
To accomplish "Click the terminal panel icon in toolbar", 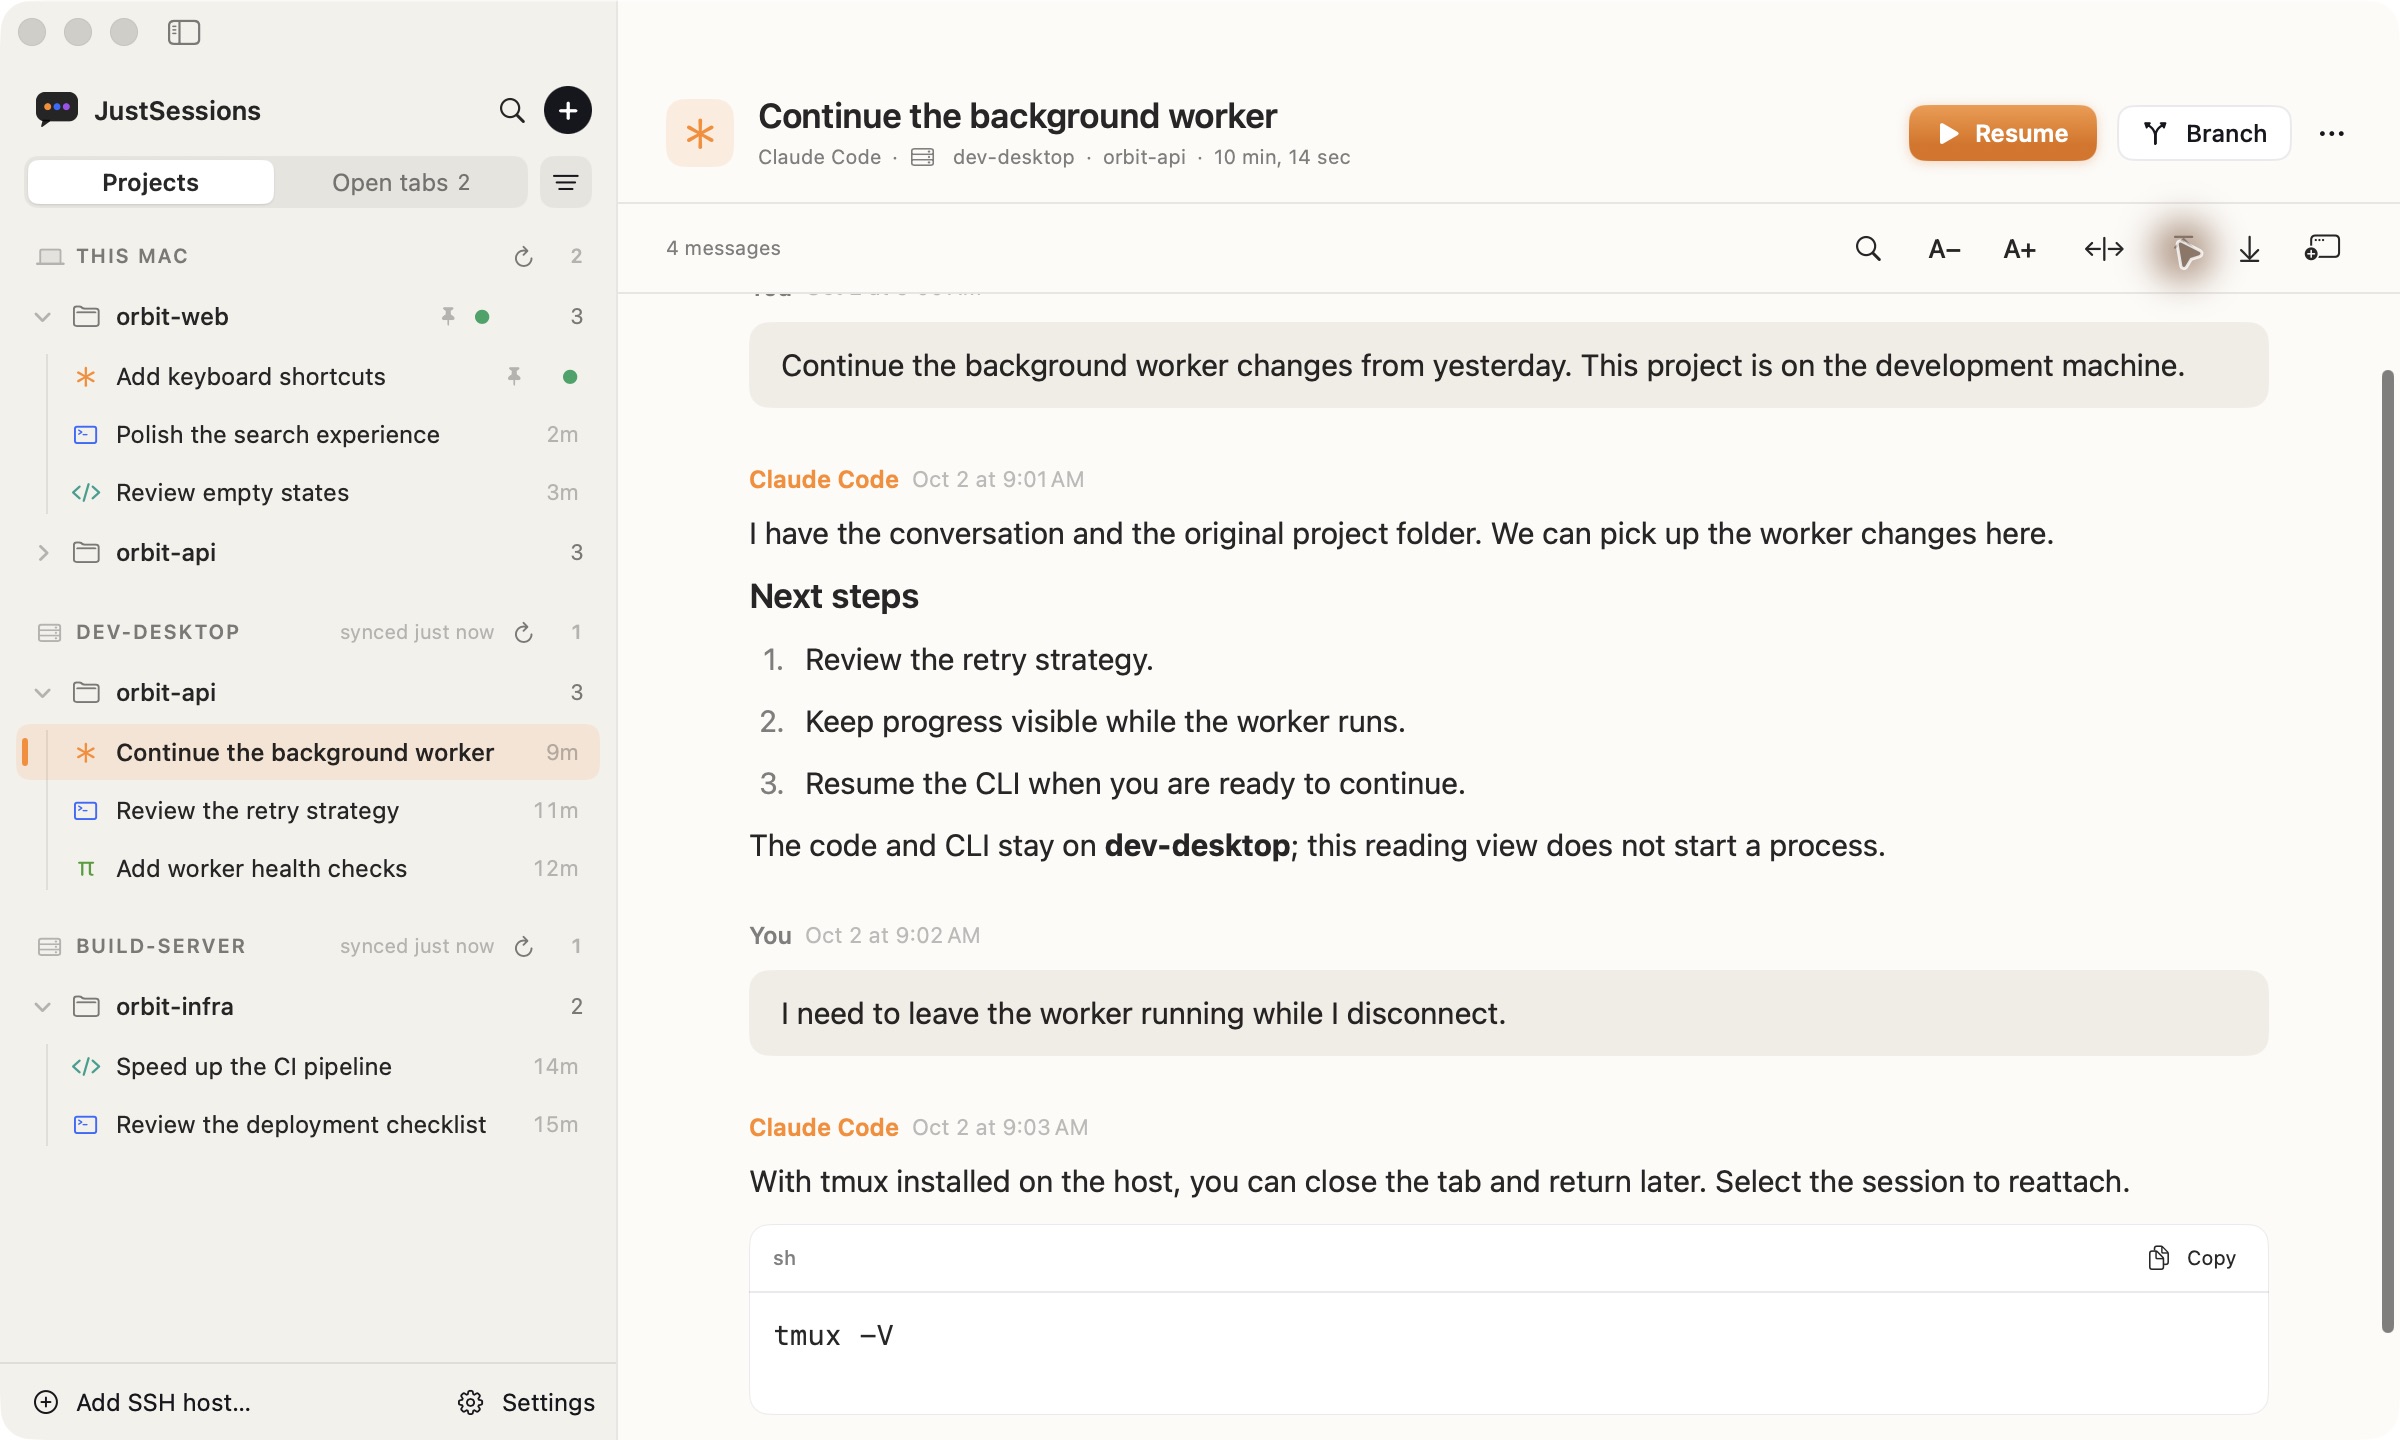I will pos(2322,248).
